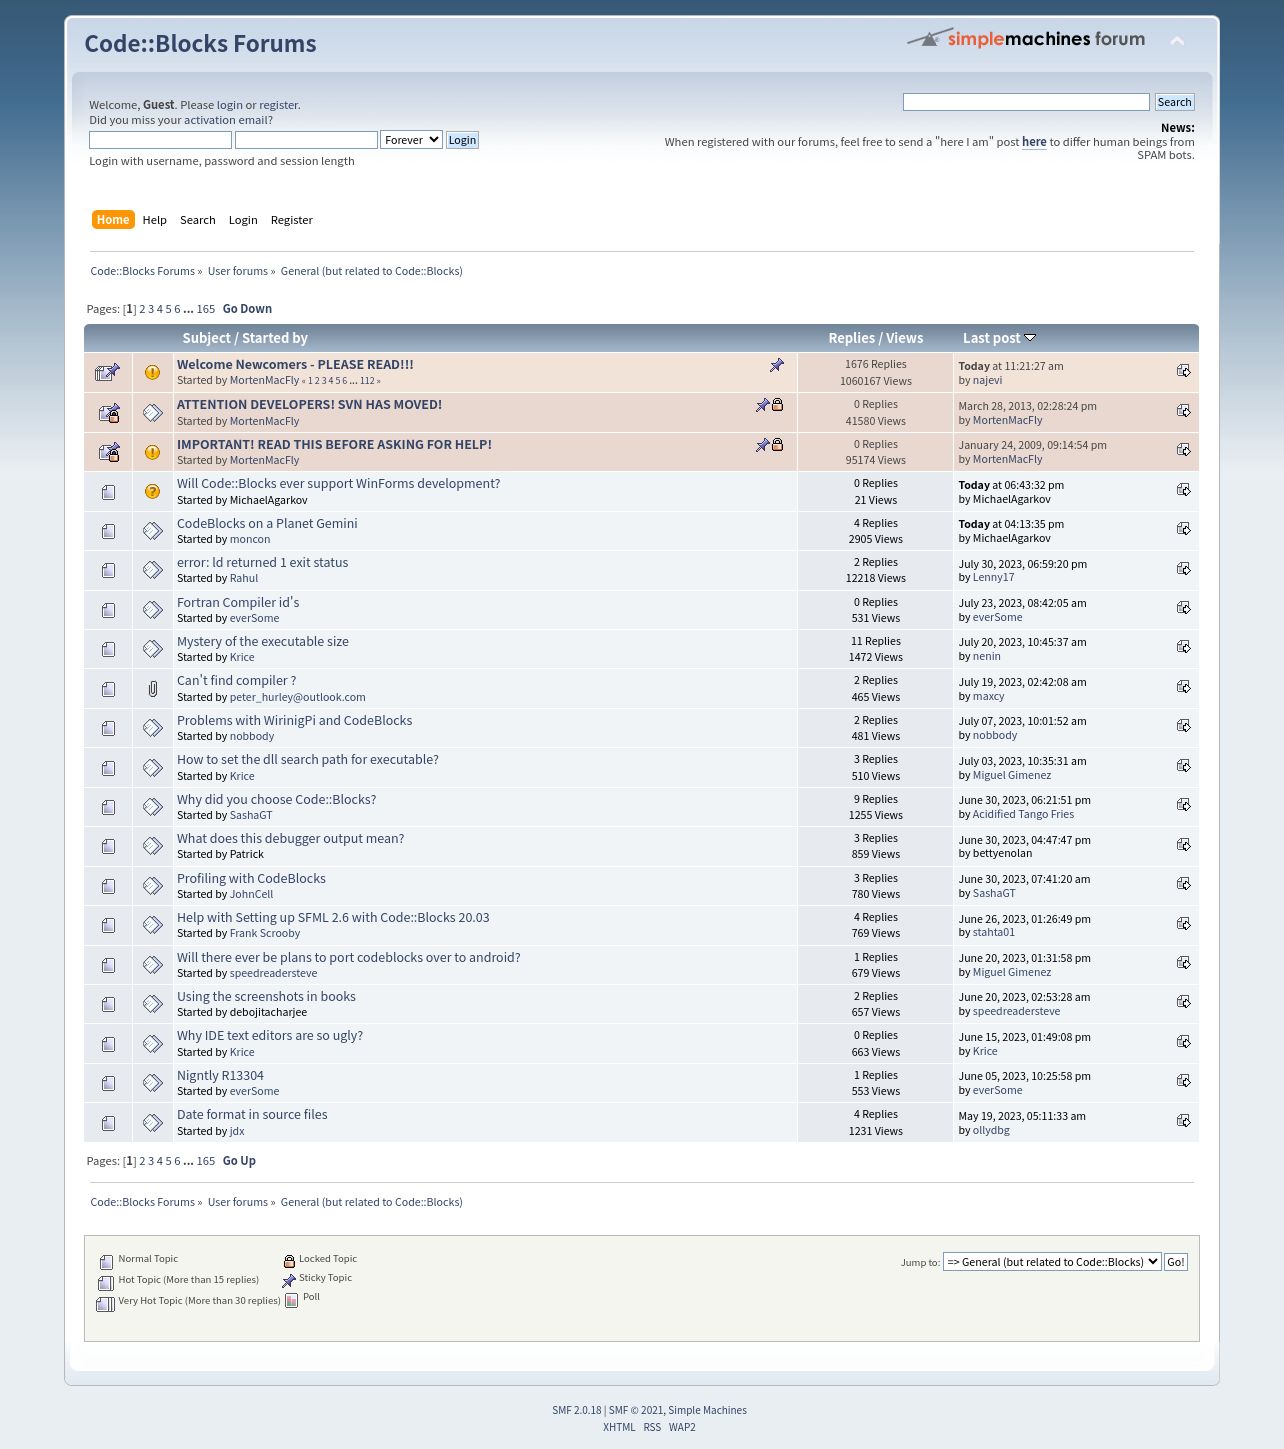Open last post icon for debugger output topic
This screenshot has width=1284, height=1449.
pyautogui.click(x=1183, y=845)
